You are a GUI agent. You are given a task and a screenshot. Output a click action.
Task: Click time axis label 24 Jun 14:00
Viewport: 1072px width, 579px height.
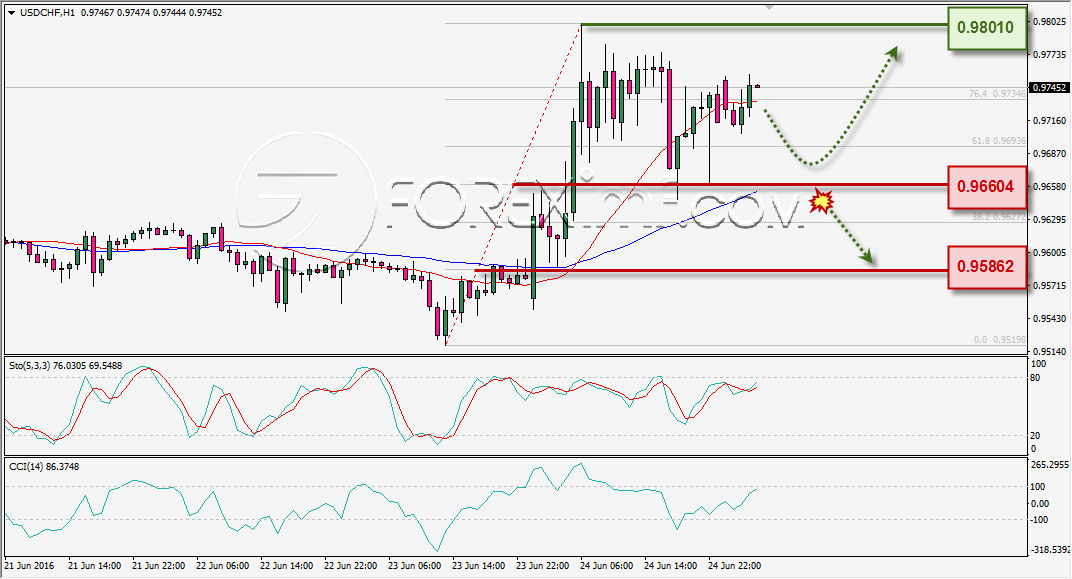[x=671, y=566]
